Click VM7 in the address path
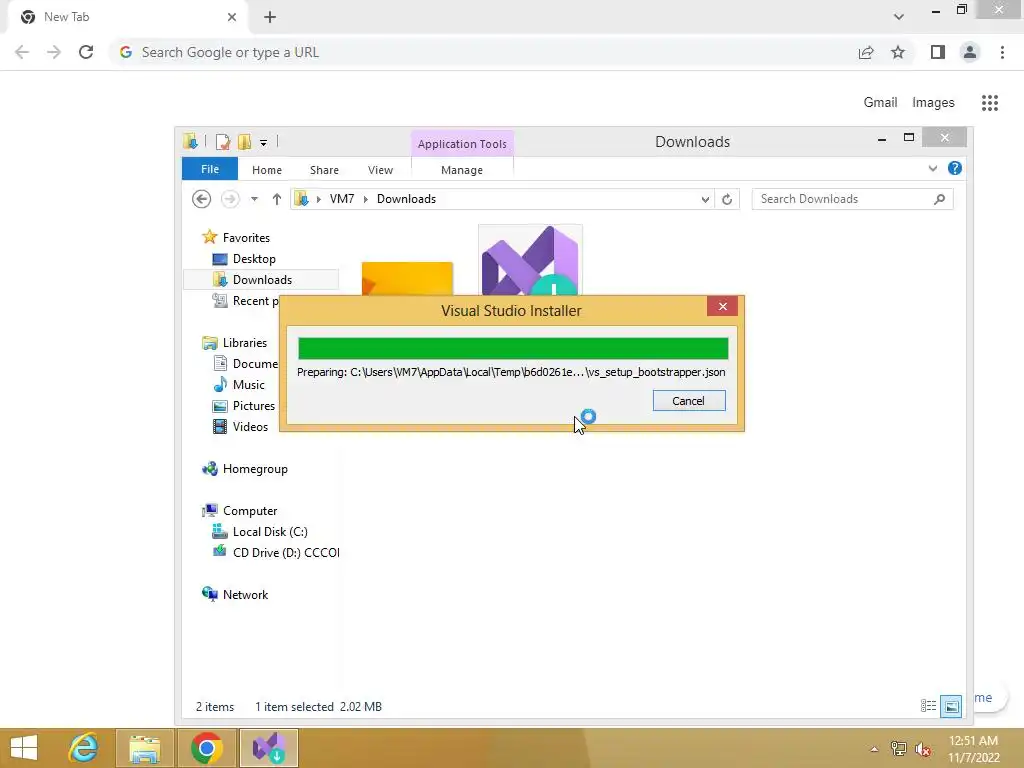 342,199
